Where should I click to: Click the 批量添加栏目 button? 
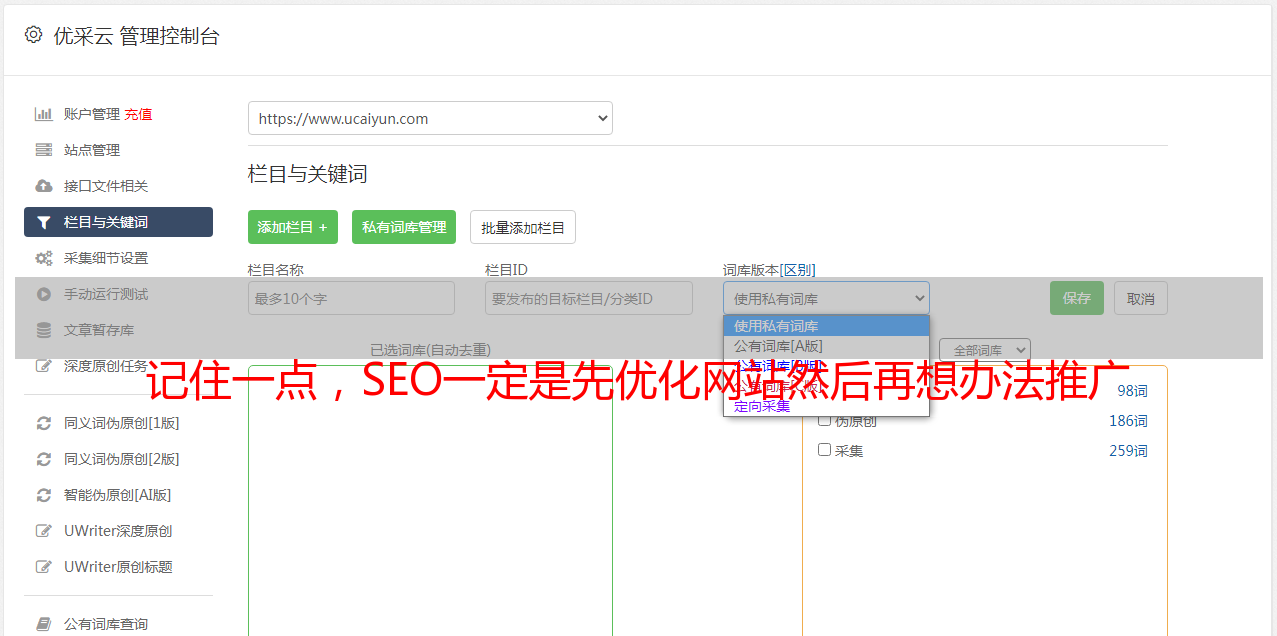tap(523, 227)
